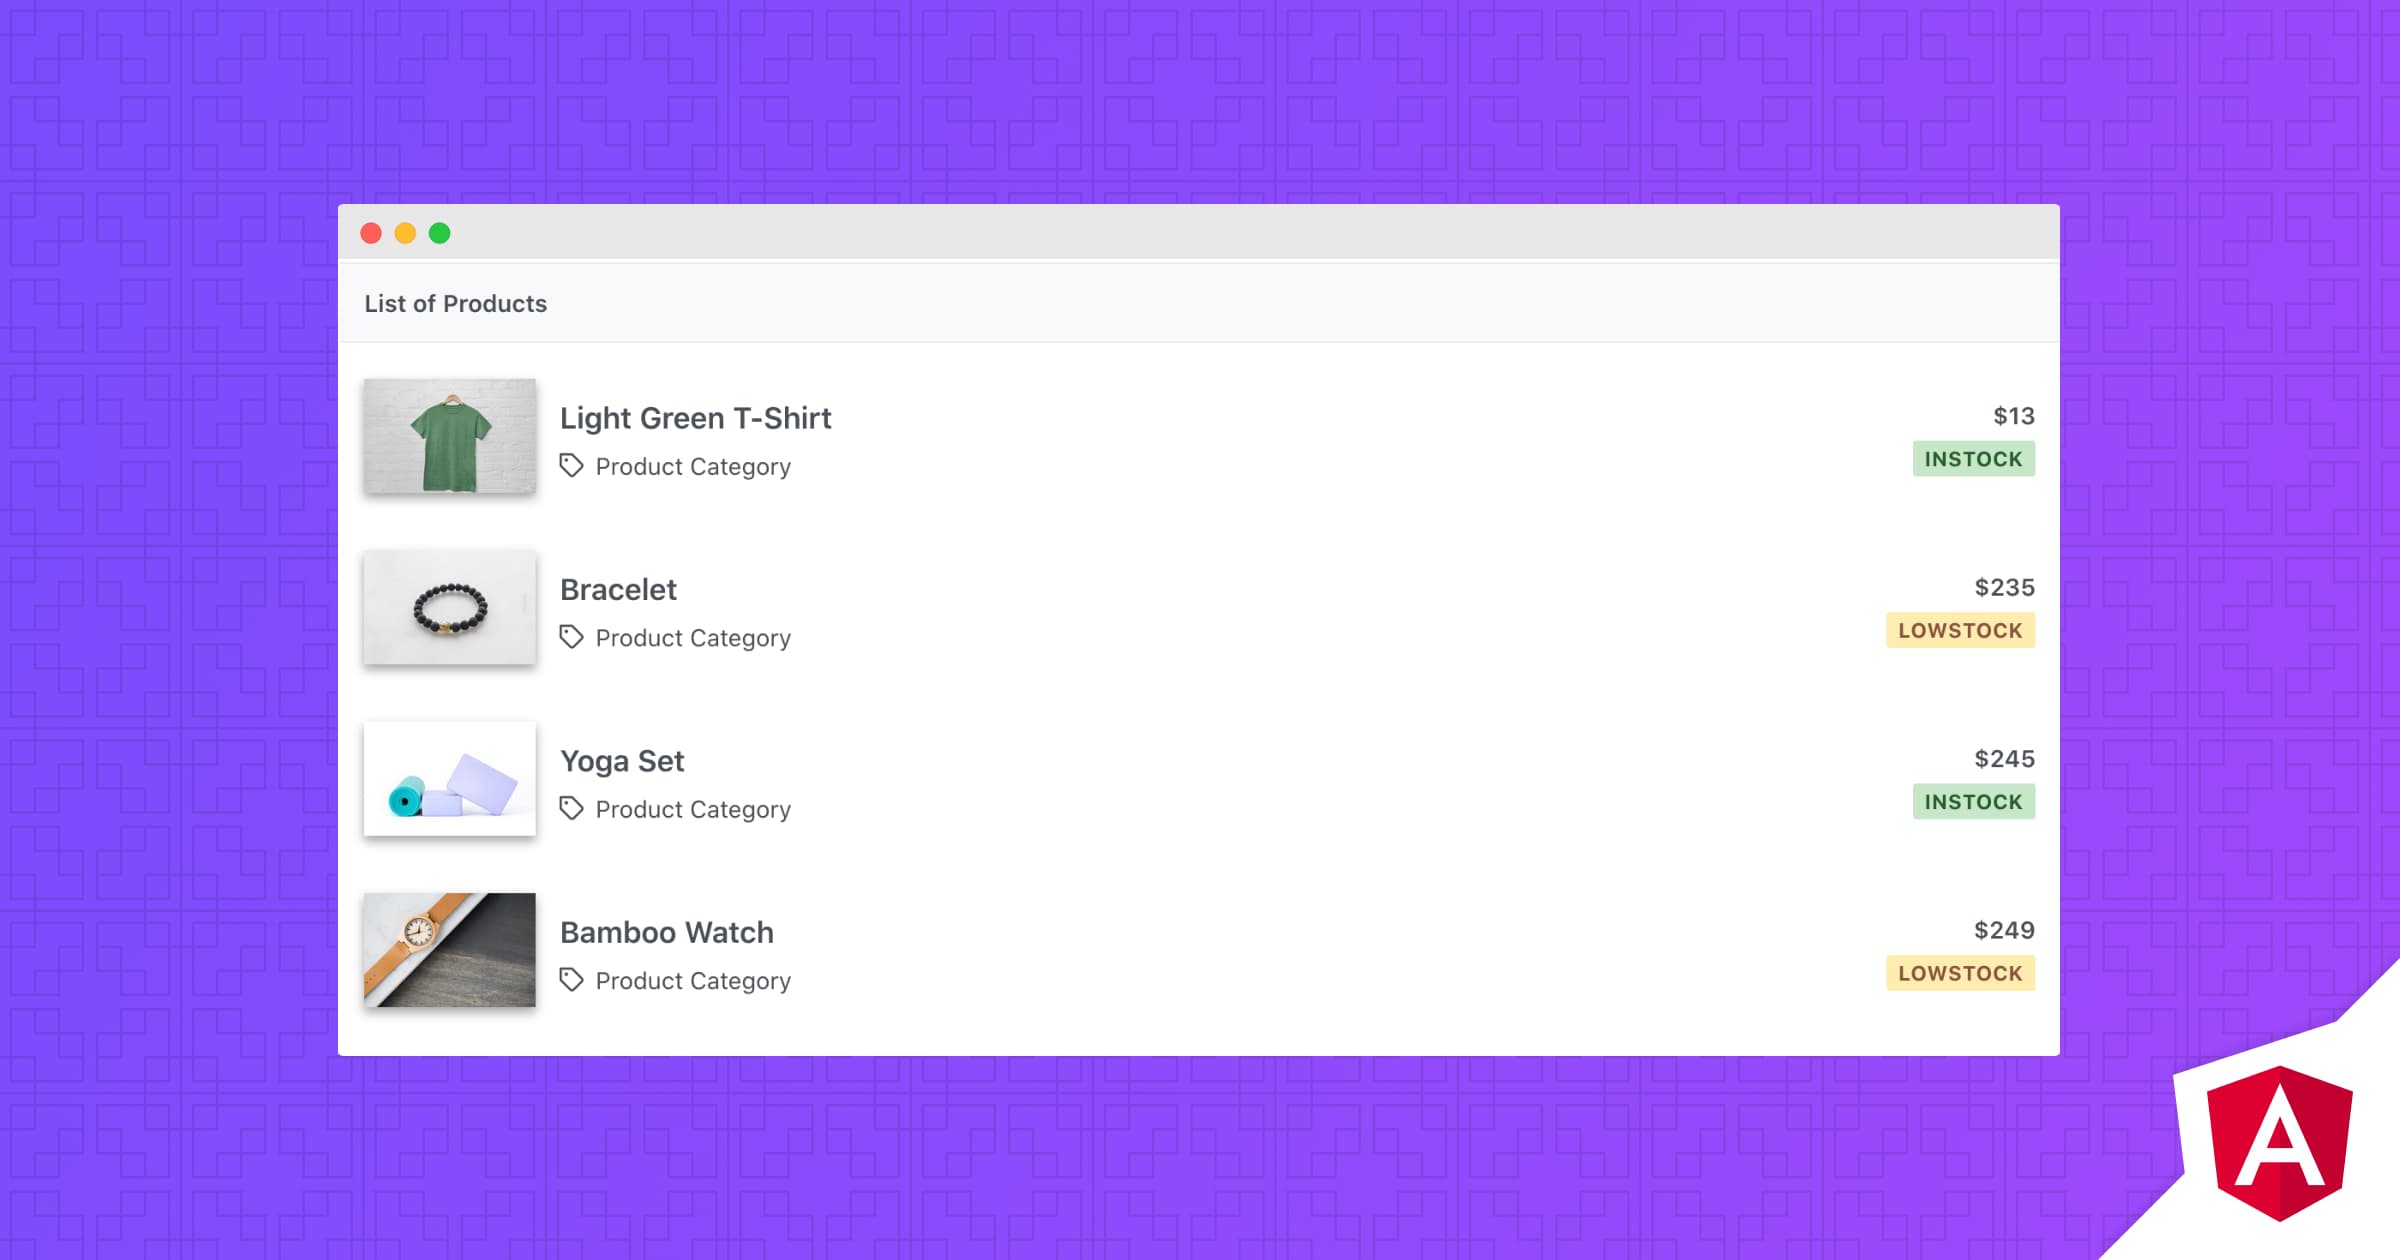Click the LOWSTOCK badge for Bamboo Watch
This screenshot has height=1260, width=2400.
point(1961,973)
